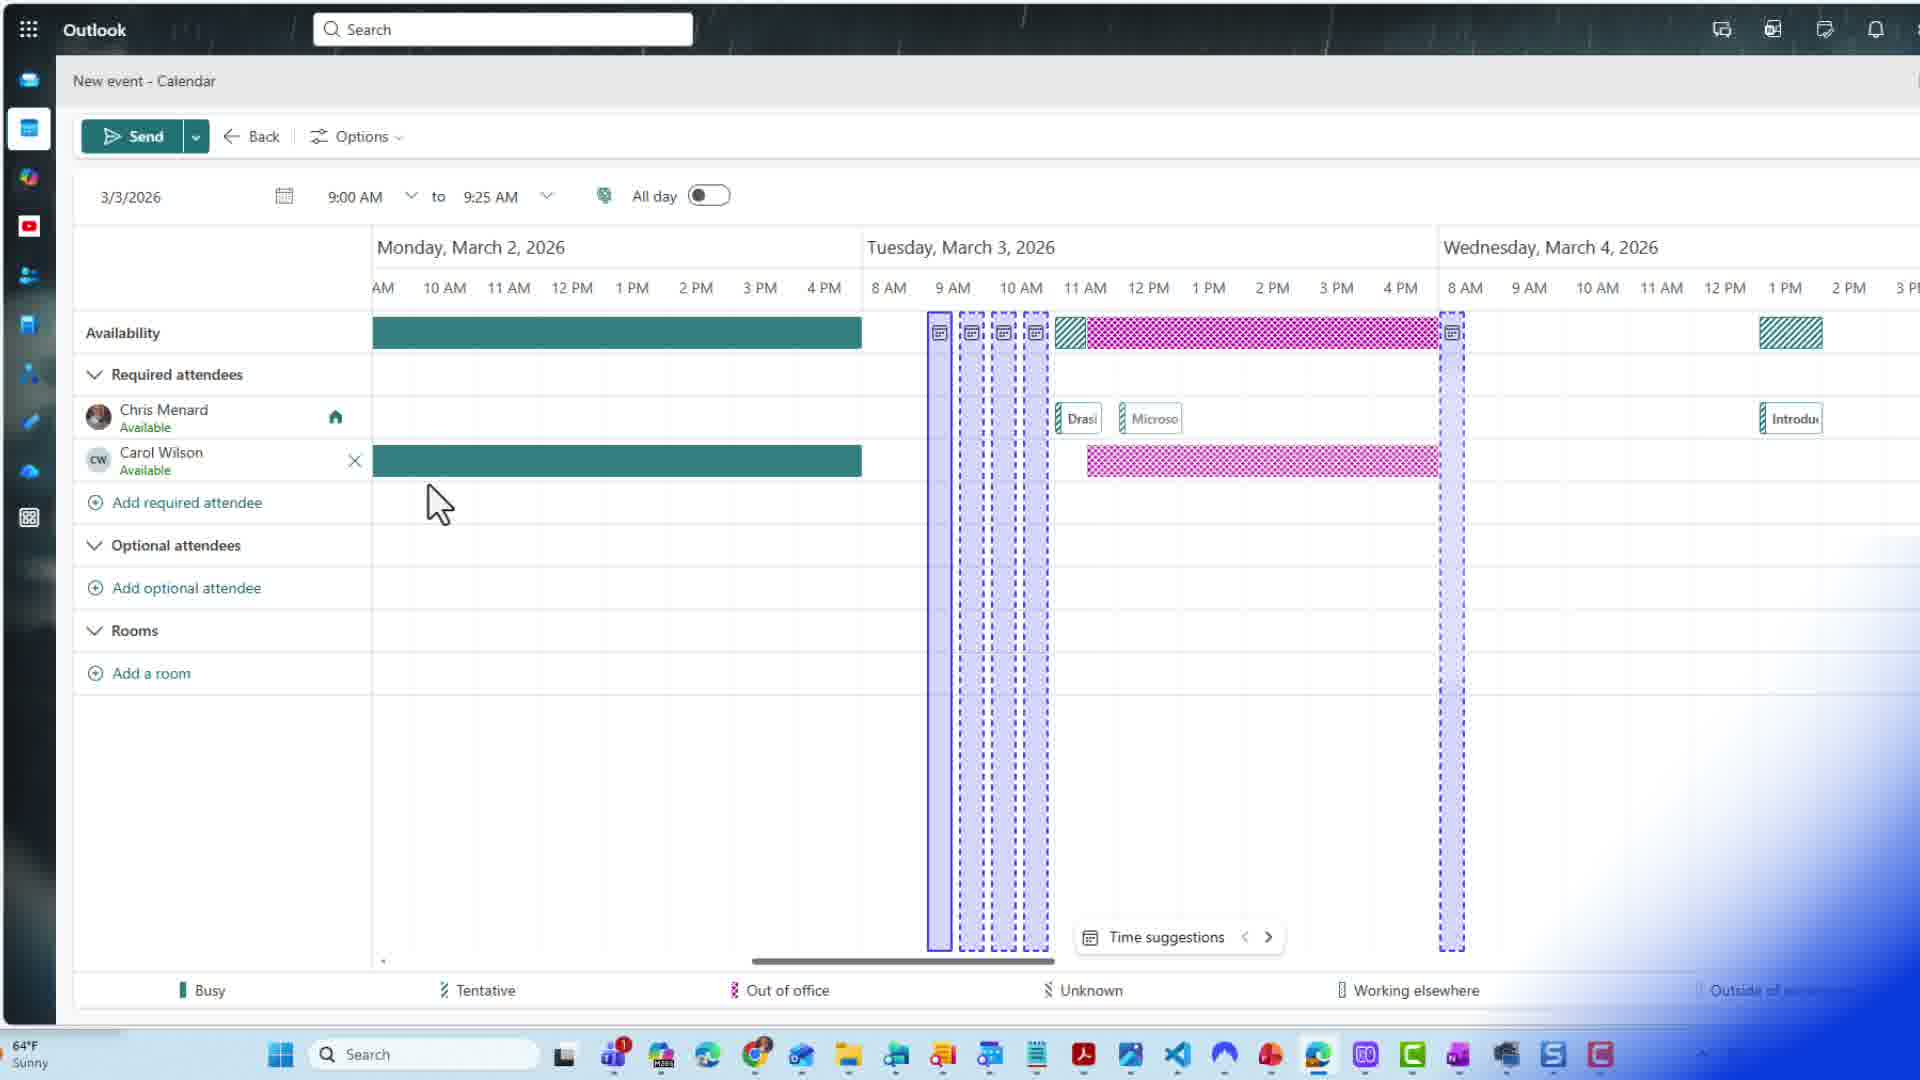The height and width of the screenshot is (1080, 1920).
Task: Open the date picker calendar icon
Action: pyautogui.click(x=284, y=196)
